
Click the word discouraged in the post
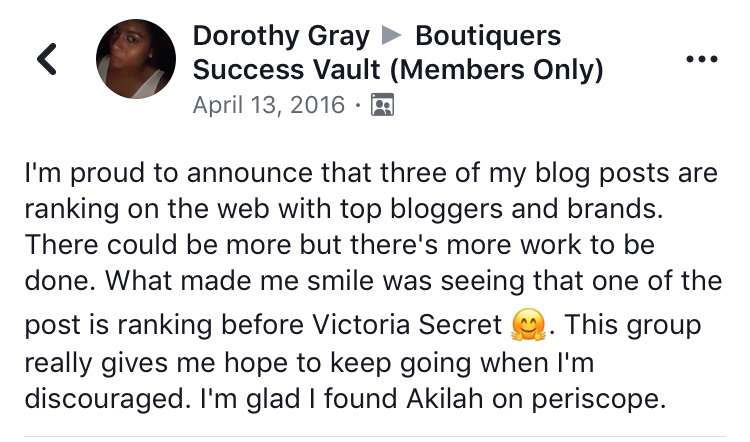click(104, 399)
